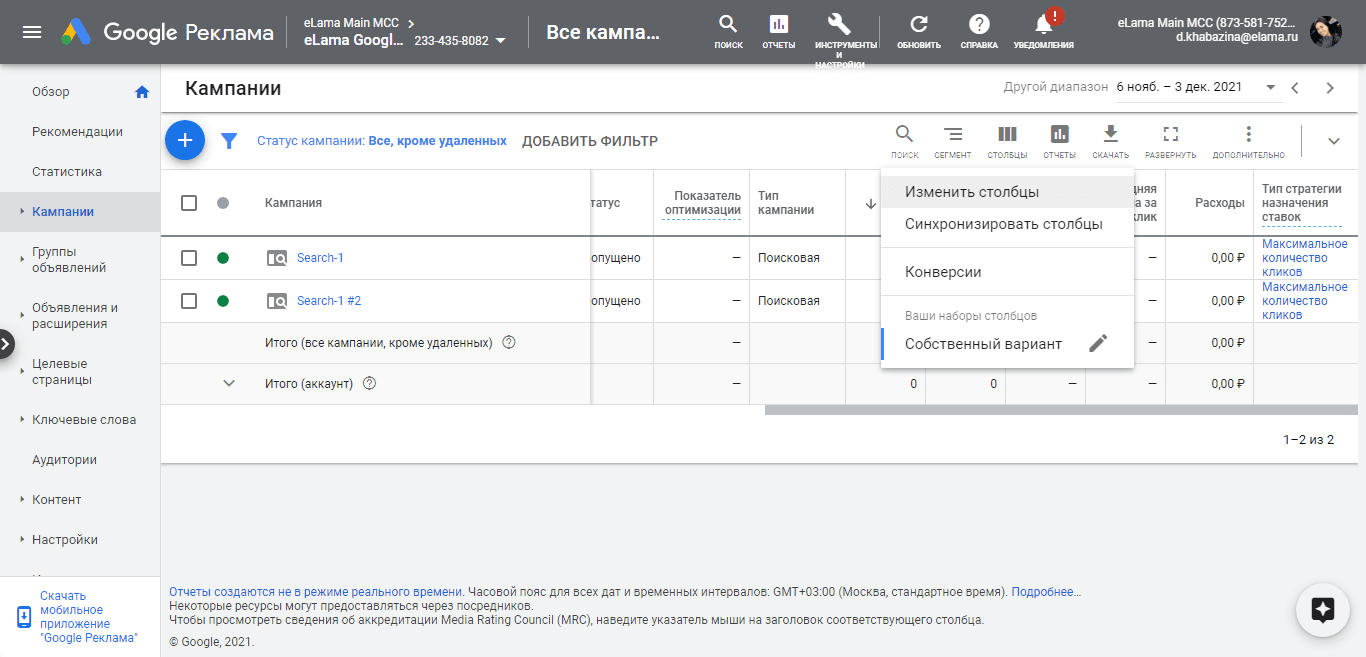Click the home icon beside Обзор
Image resolution: width=1366 pixels, height=657 pixels.
point(142,92)
